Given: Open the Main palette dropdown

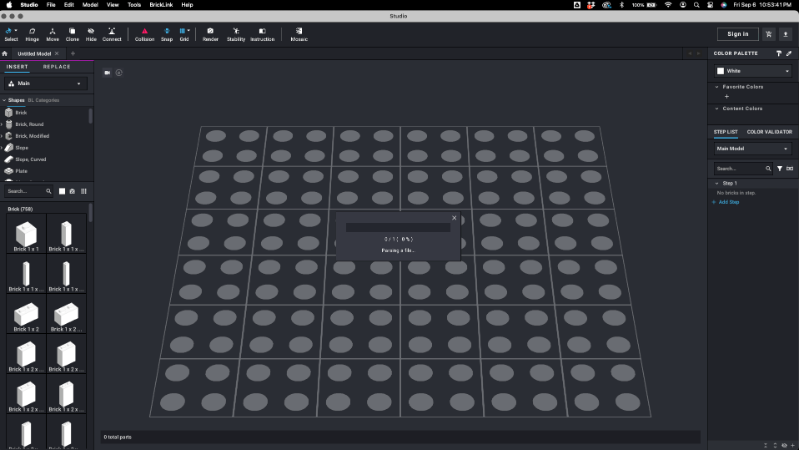Looking at the screenshot, I should [47, 84].
